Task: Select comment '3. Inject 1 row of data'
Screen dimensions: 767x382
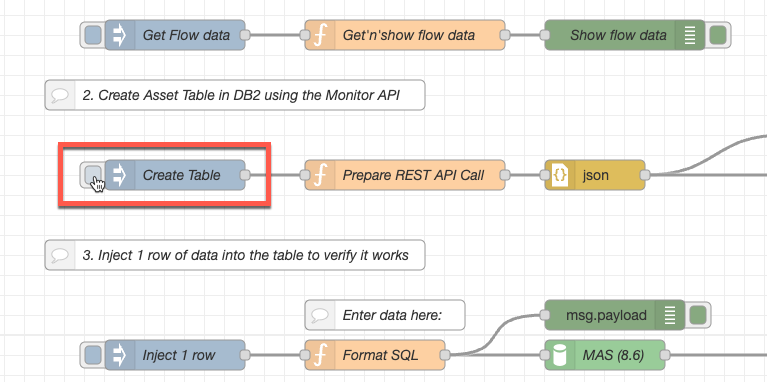Action: 235,255
